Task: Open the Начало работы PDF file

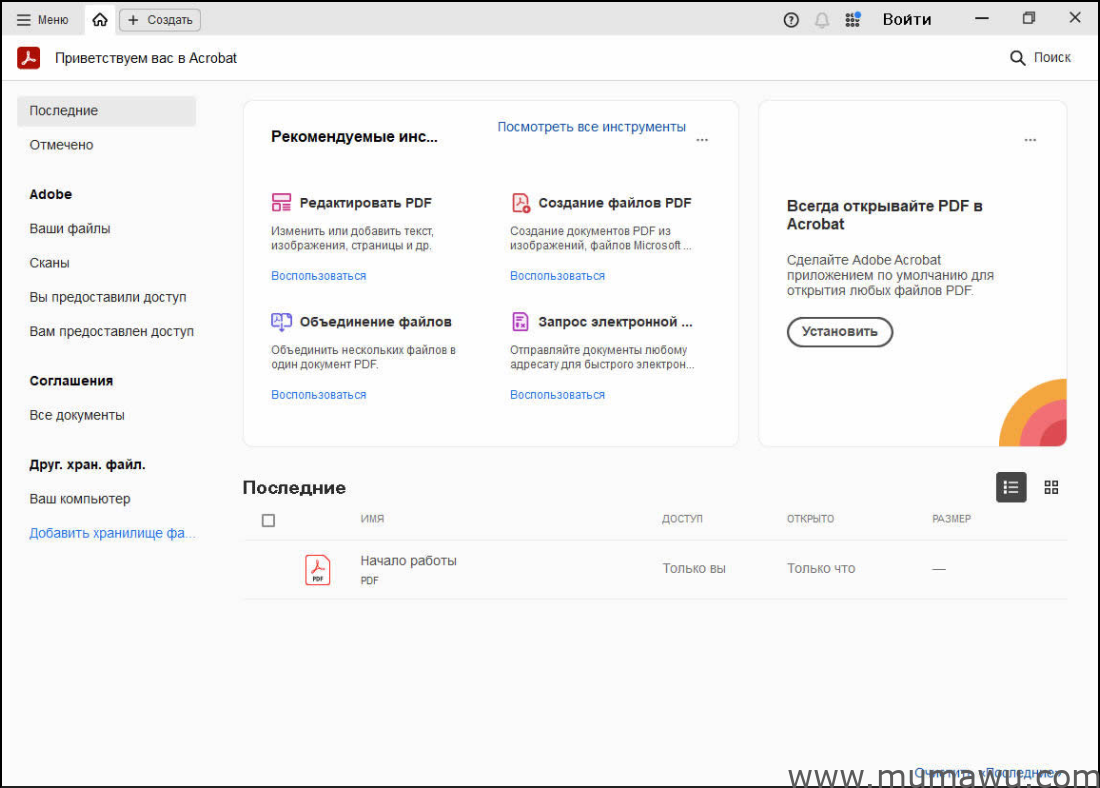Action: (408, 561)
